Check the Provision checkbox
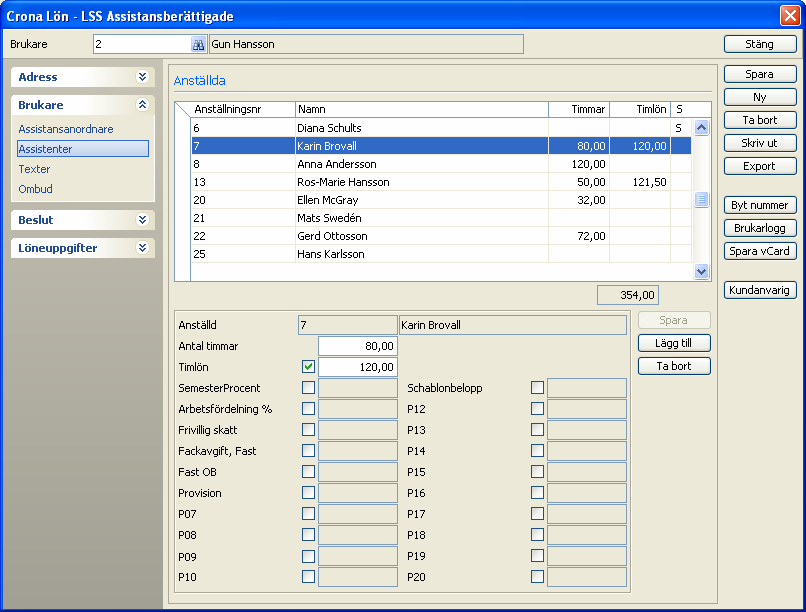This screenshot has width=806, height=612. [308, 493]
